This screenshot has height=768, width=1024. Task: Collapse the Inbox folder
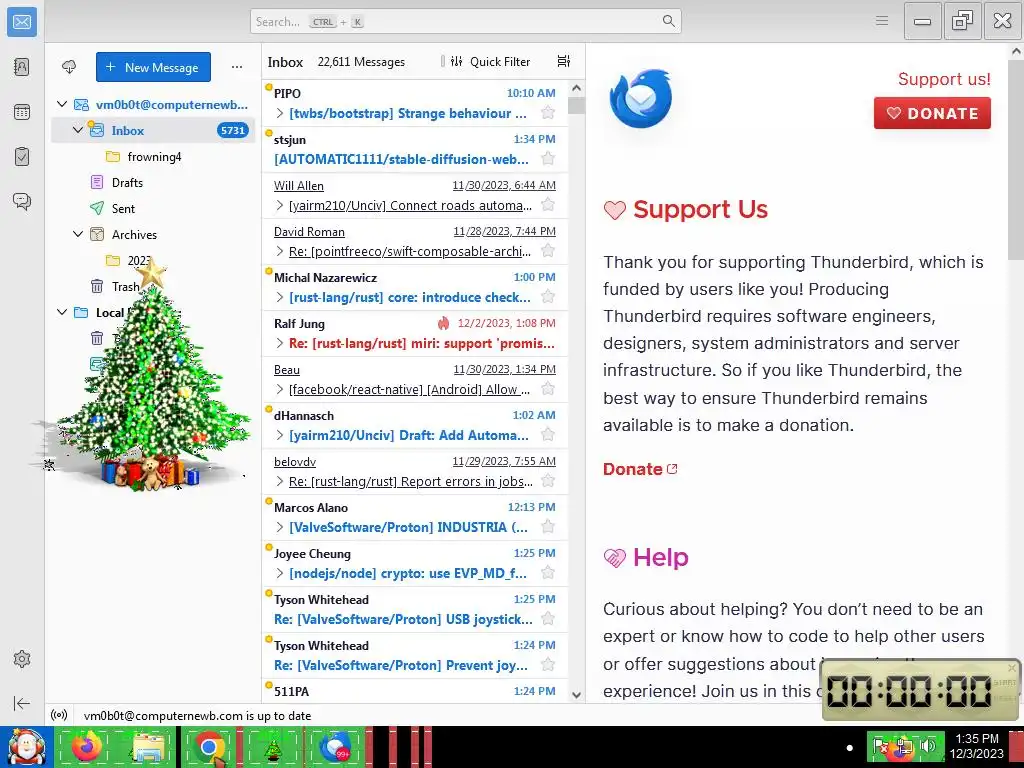click(78, 130)
